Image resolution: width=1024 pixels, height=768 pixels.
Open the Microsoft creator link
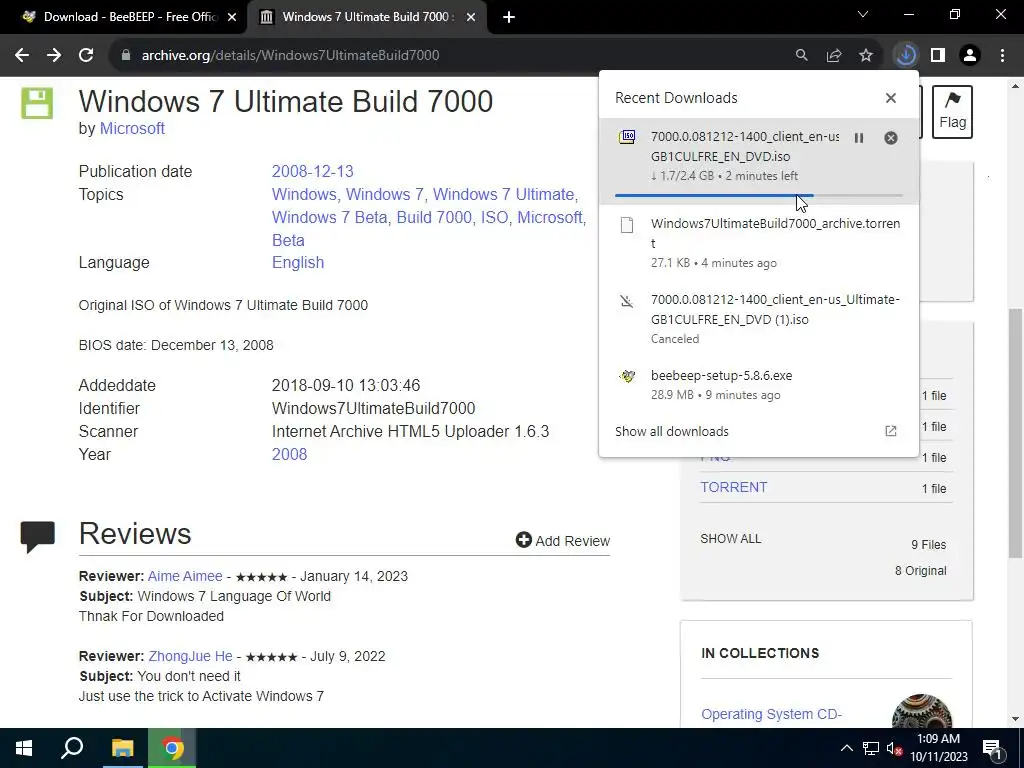tap(132, 129)
